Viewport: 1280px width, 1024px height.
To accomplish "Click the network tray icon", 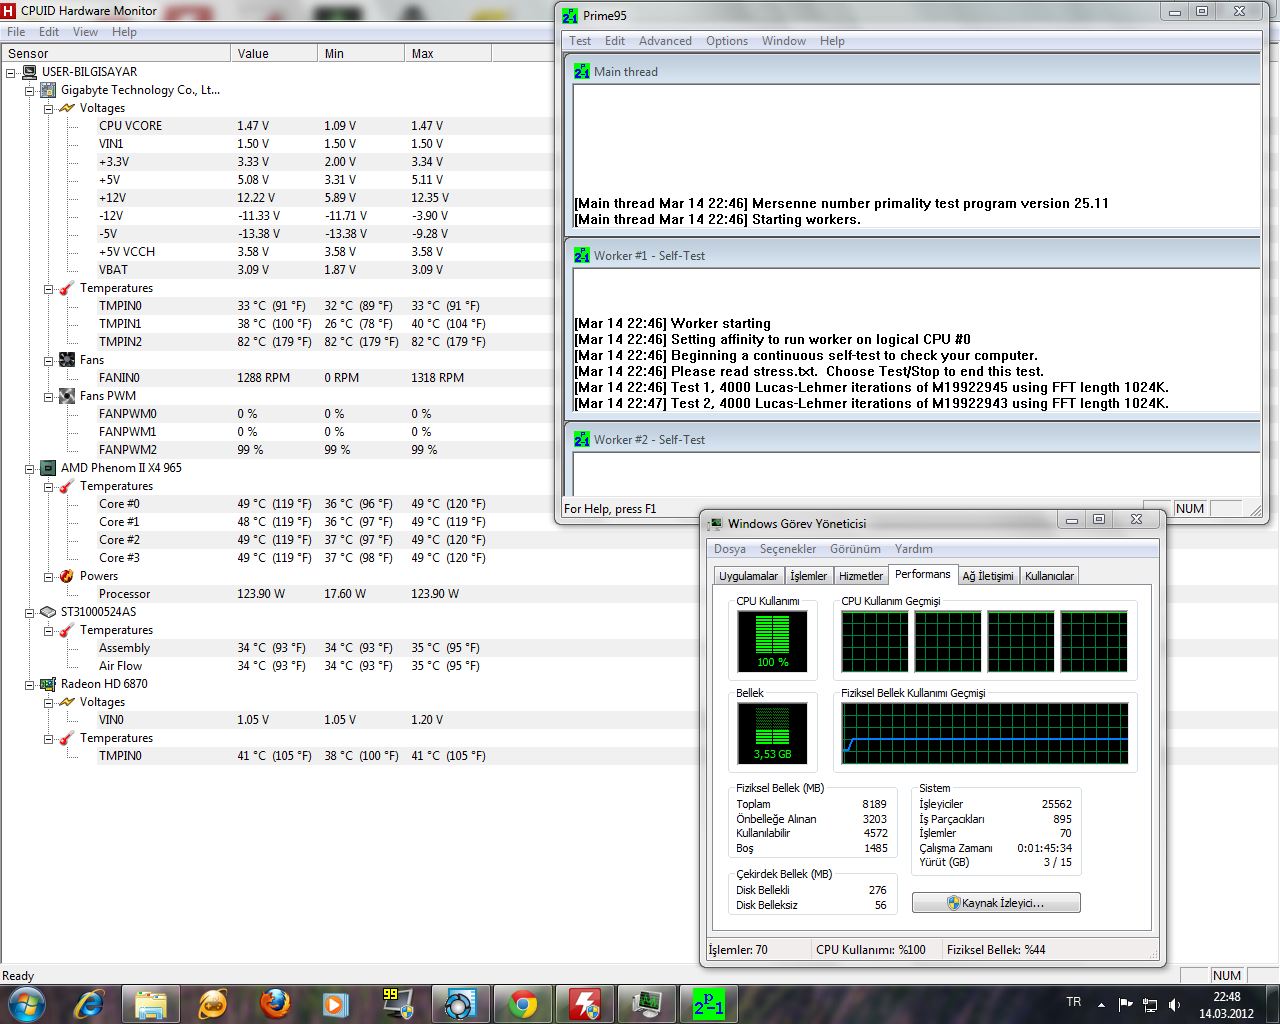I will tap(1150, 1004).
